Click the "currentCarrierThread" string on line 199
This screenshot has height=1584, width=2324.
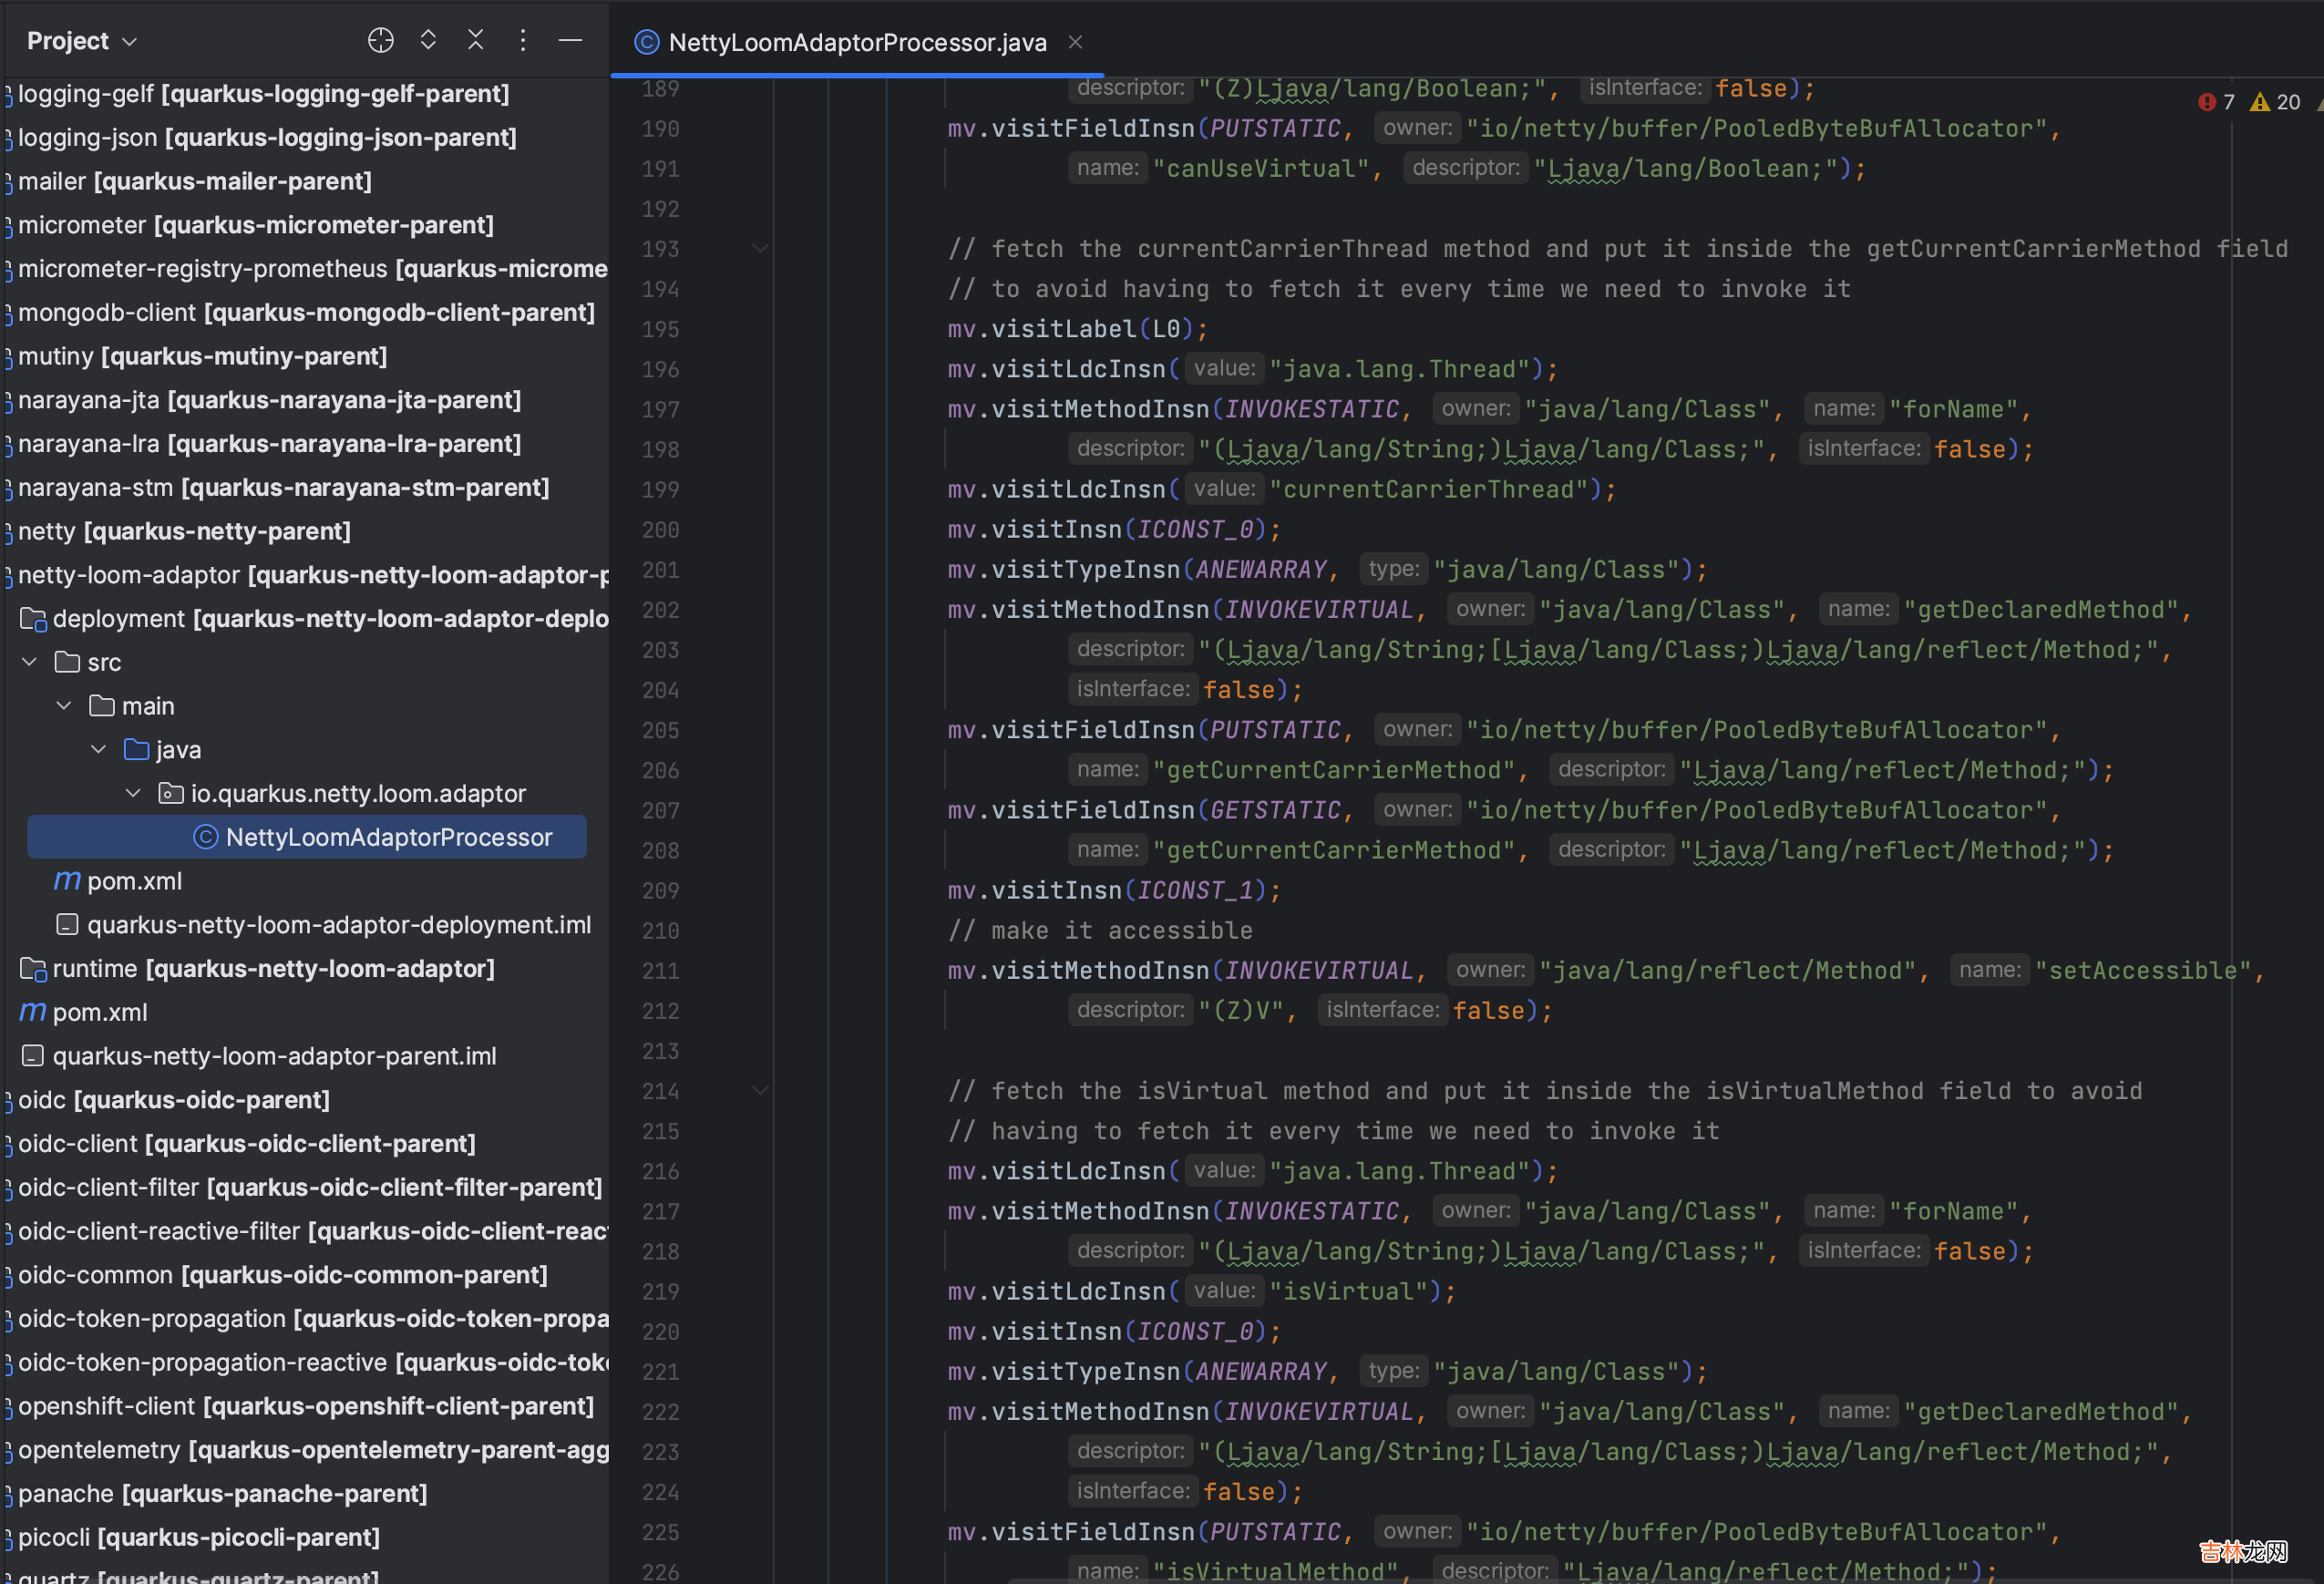1429,490
